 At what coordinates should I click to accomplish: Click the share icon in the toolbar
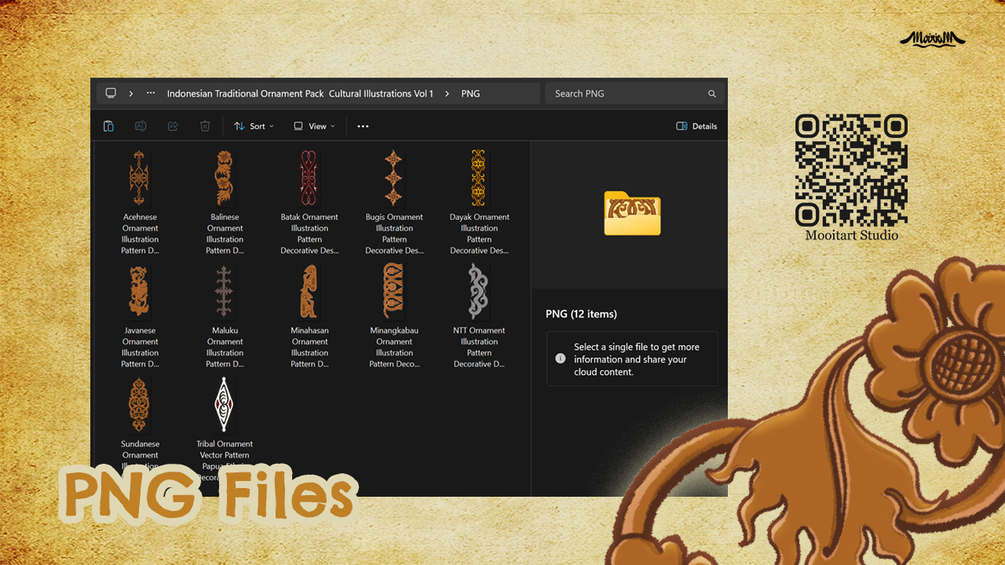tap(173, 126)
